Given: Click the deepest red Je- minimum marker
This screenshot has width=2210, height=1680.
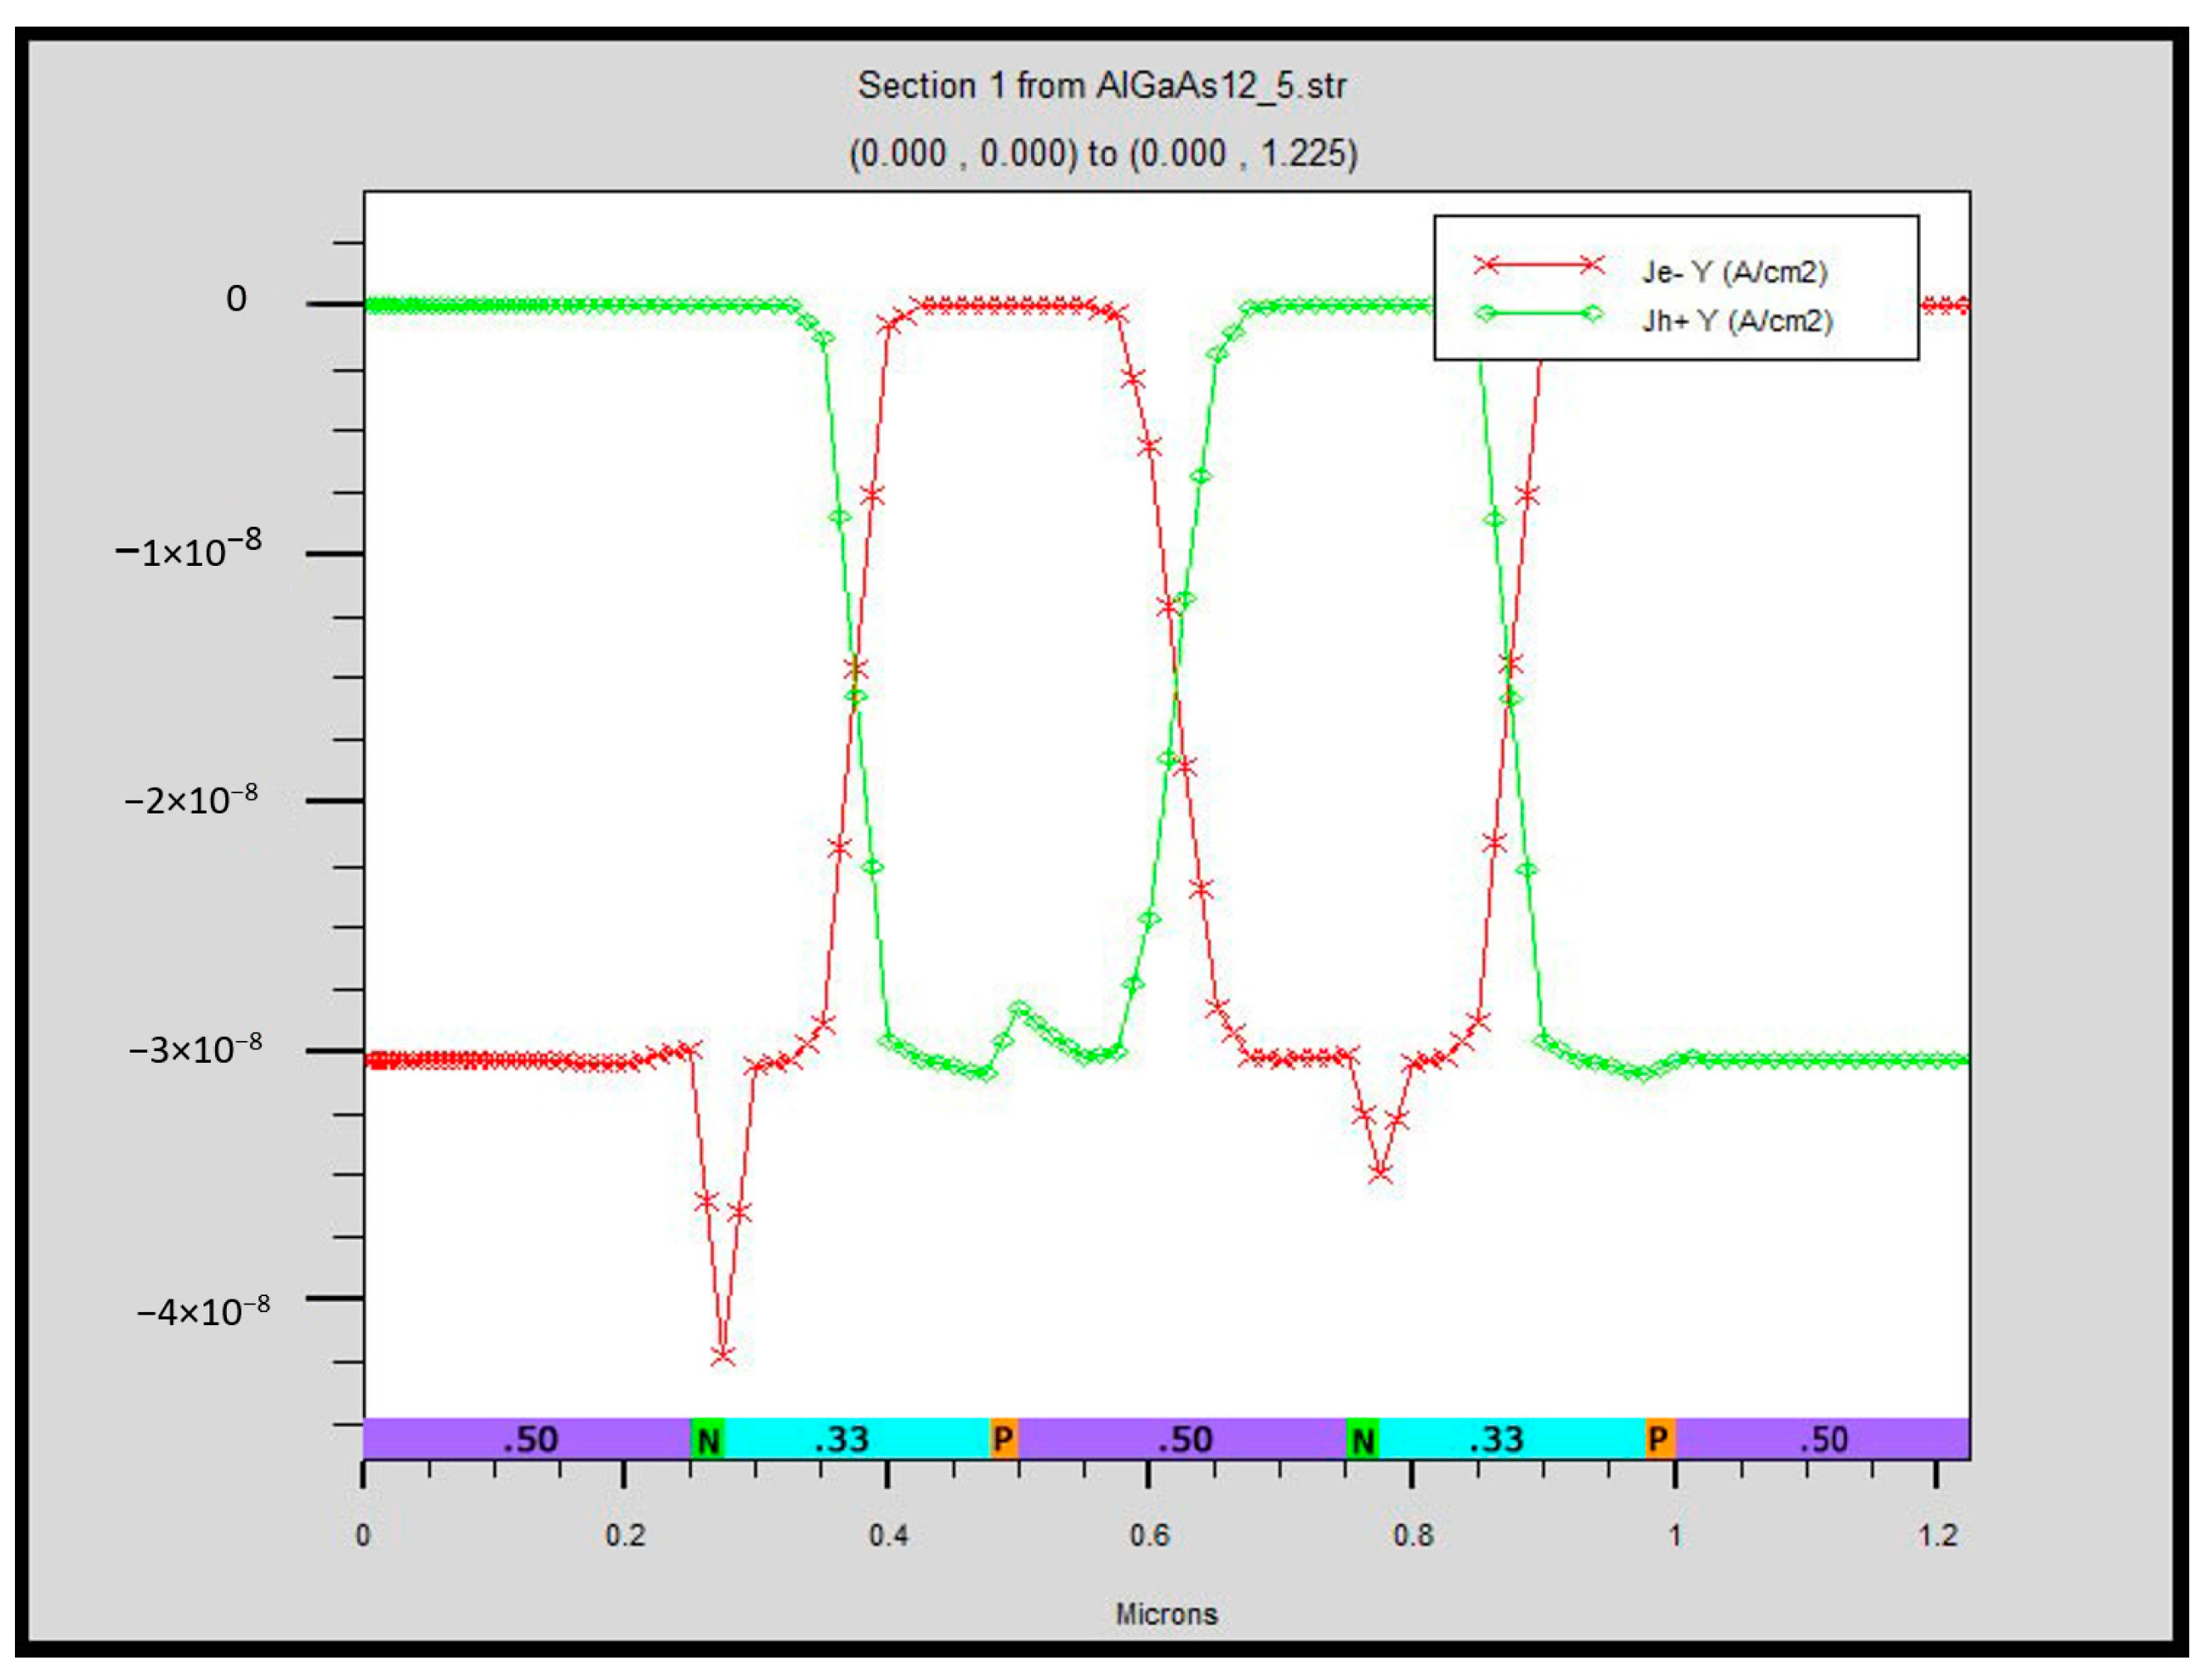Looking at the screenshot, I should click(723, 1356).
